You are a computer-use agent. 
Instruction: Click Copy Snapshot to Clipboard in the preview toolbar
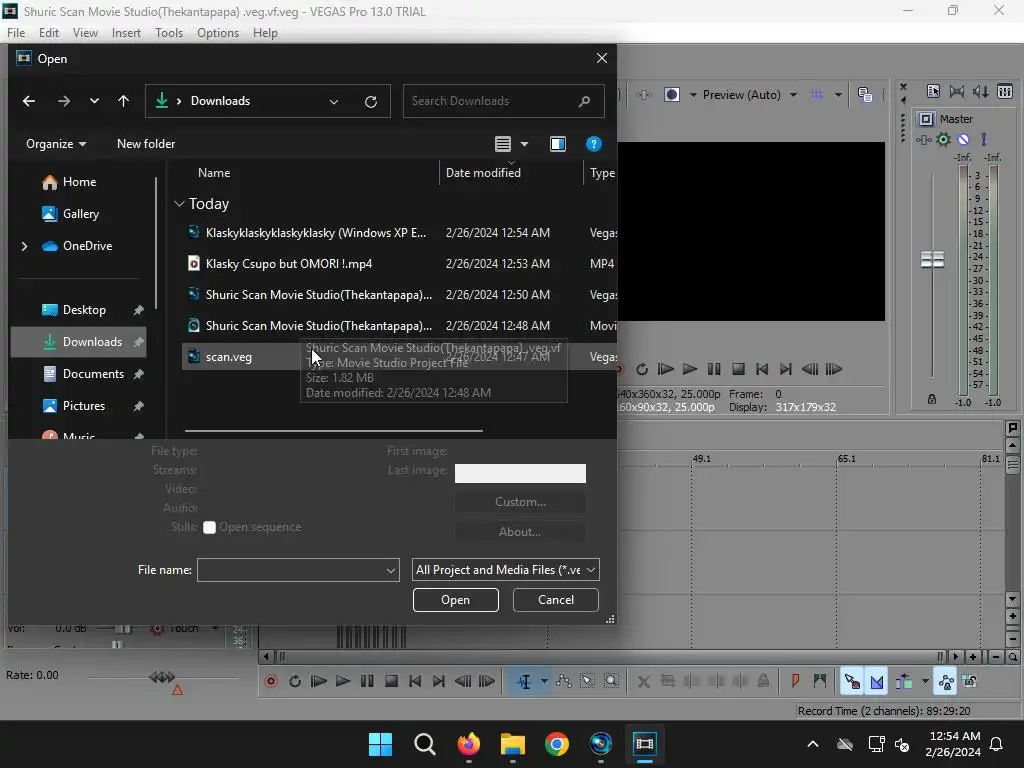coord(865,95)
